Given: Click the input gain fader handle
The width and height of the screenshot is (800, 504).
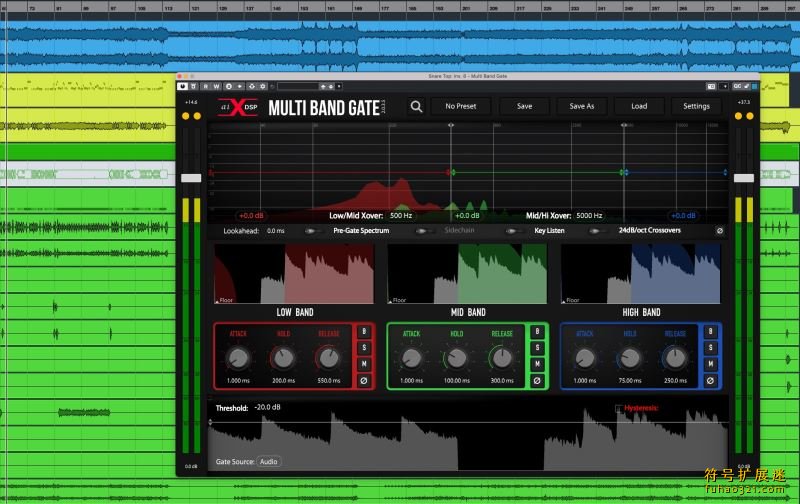Looking at the screenshot, I should pos(191,178).
